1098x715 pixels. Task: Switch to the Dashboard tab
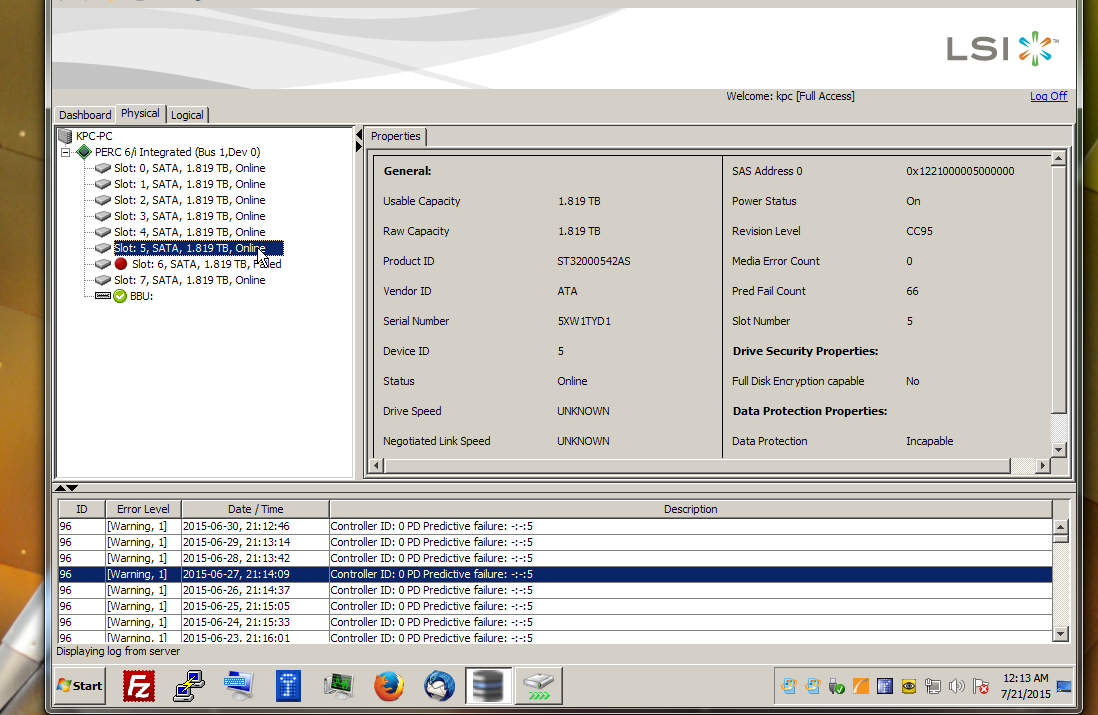(x=85, y=115)
